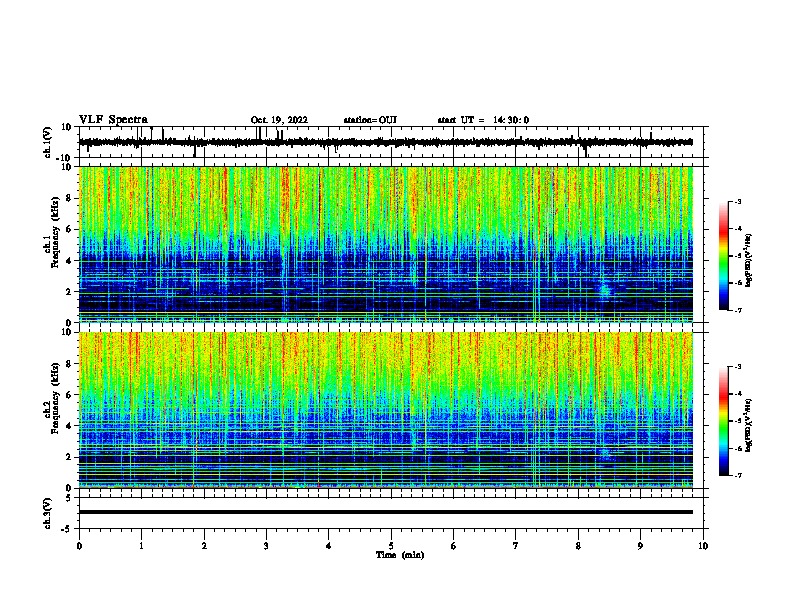Click the "Time (min)" x-axis label
792x612 pixels.
coord(400,555)
